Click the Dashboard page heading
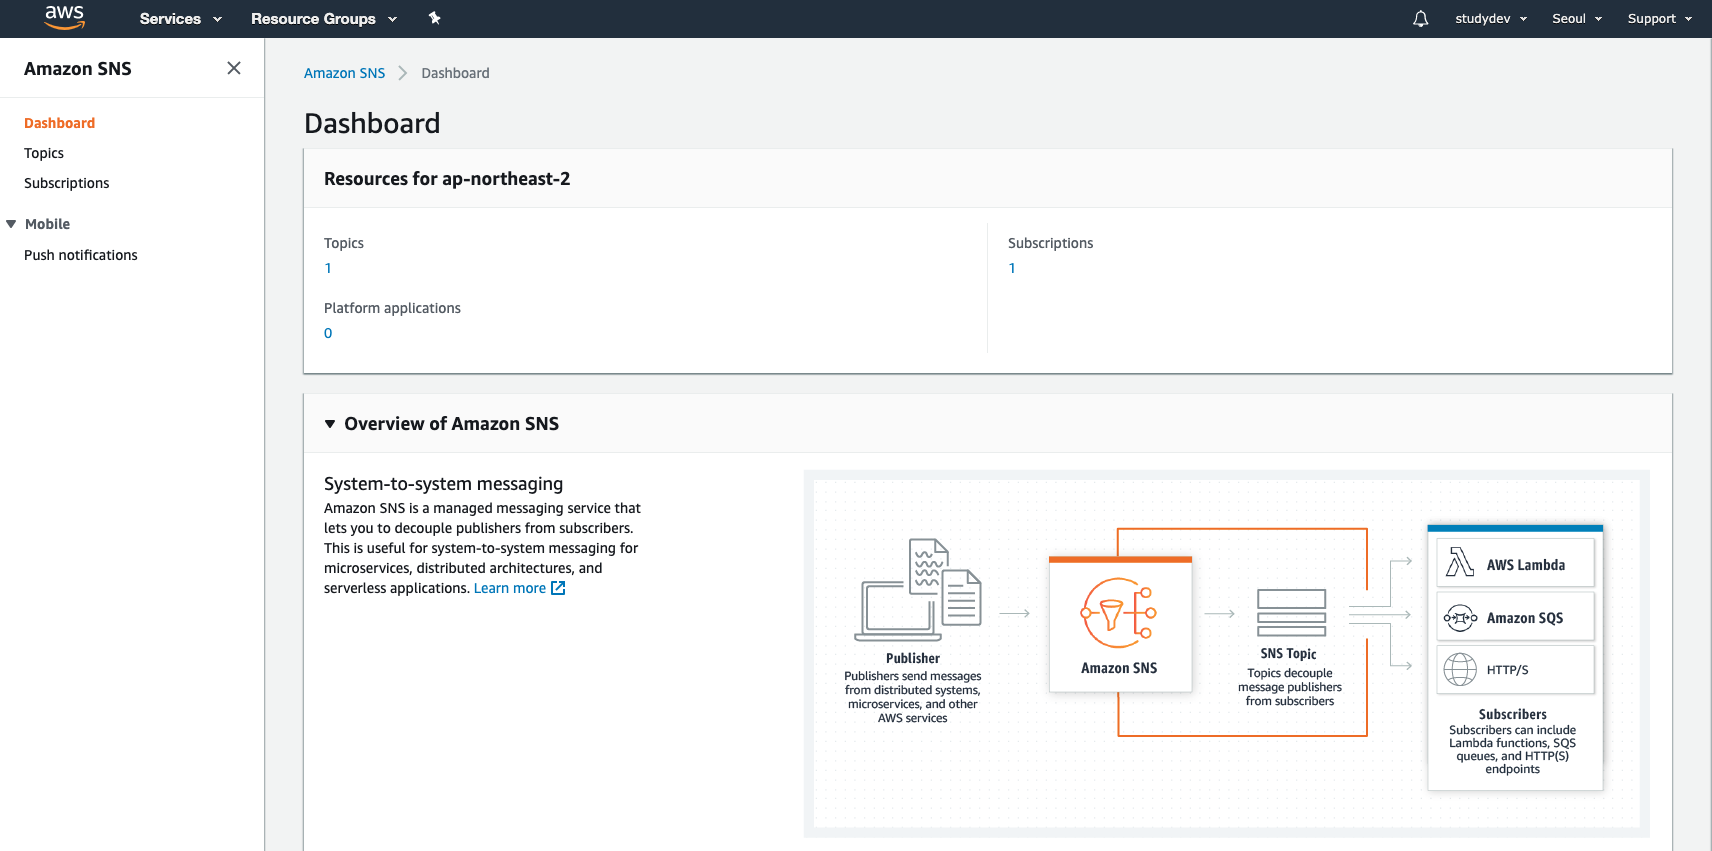 point(372,123)
